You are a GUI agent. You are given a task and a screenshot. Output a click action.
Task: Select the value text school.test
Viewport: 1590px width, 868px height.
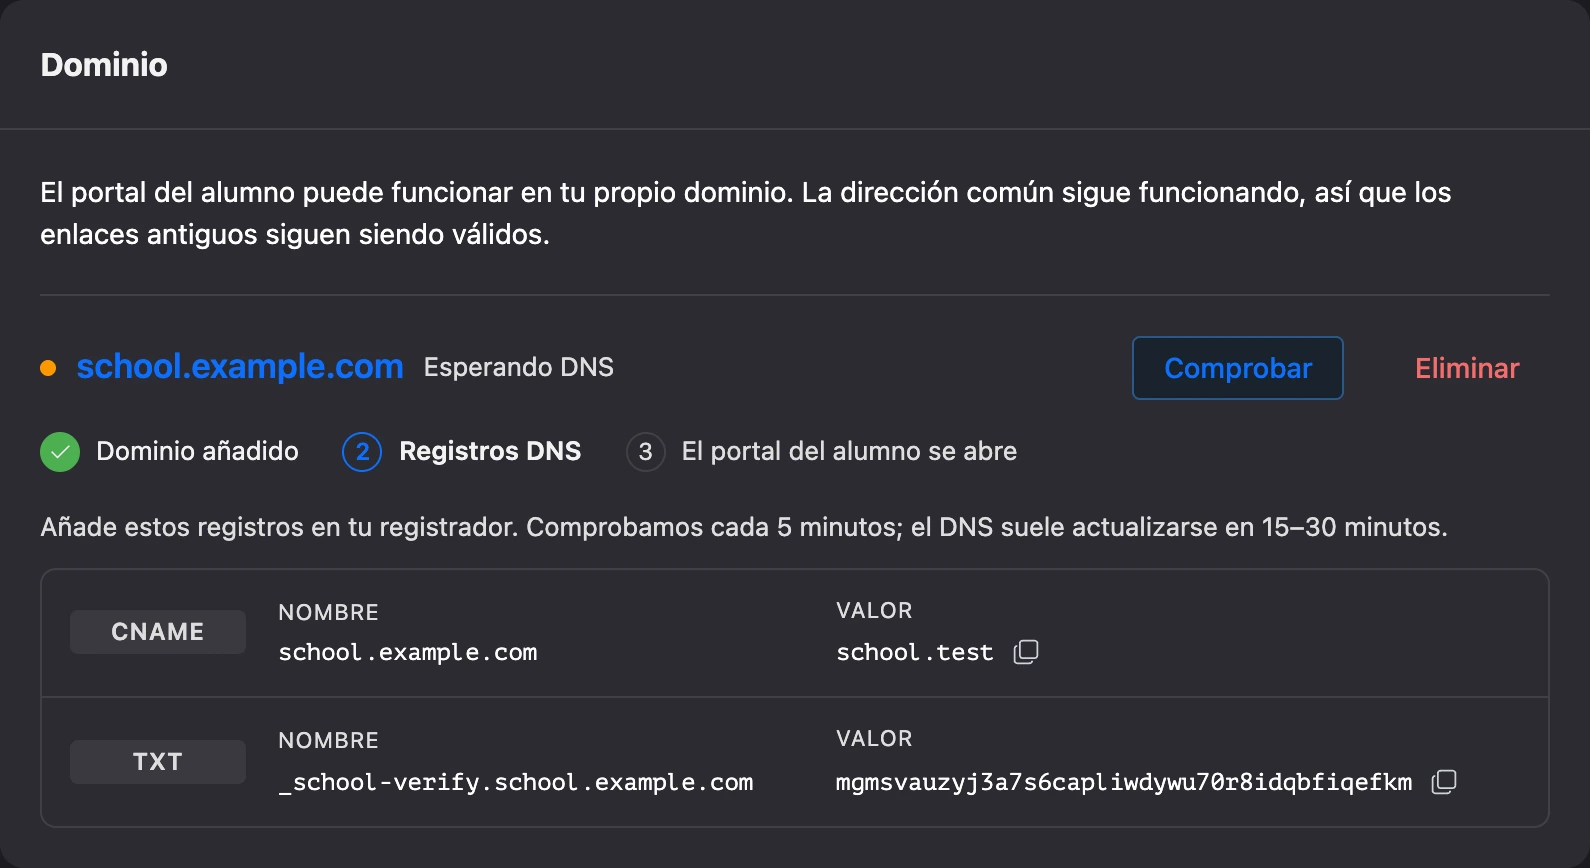click(x=915, y=652)
